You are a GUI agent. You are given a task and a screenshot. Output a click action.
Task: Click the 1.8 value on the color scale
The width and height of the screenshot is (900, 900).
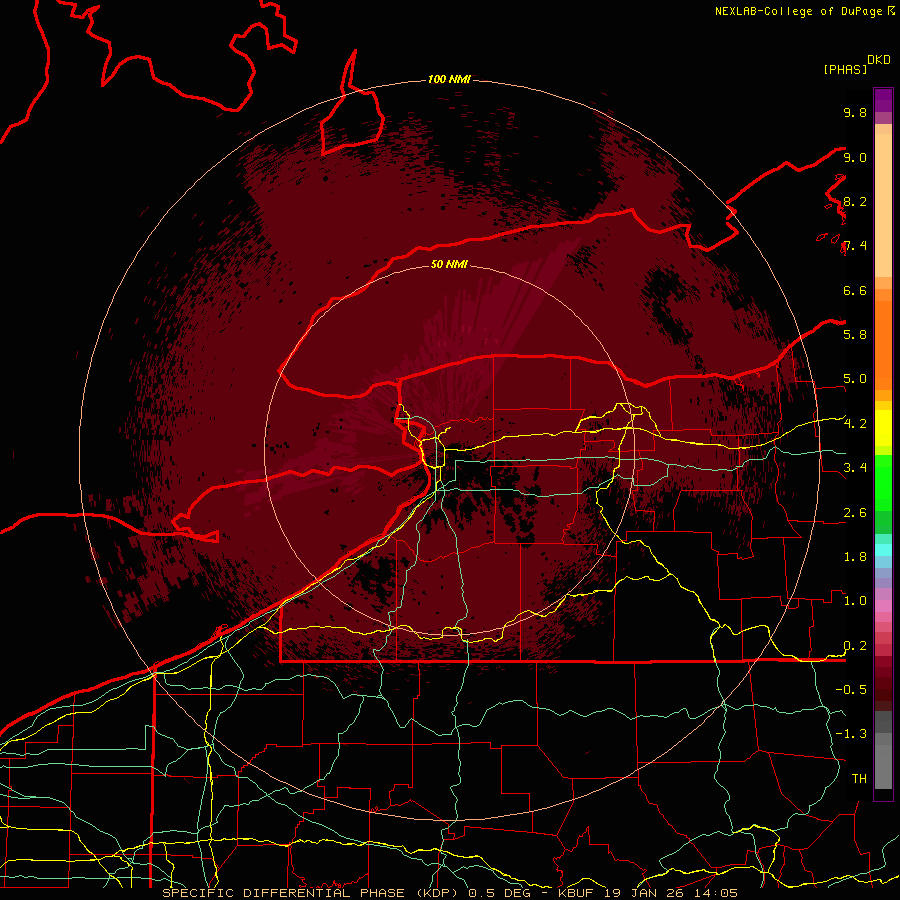tap(855, 557)
